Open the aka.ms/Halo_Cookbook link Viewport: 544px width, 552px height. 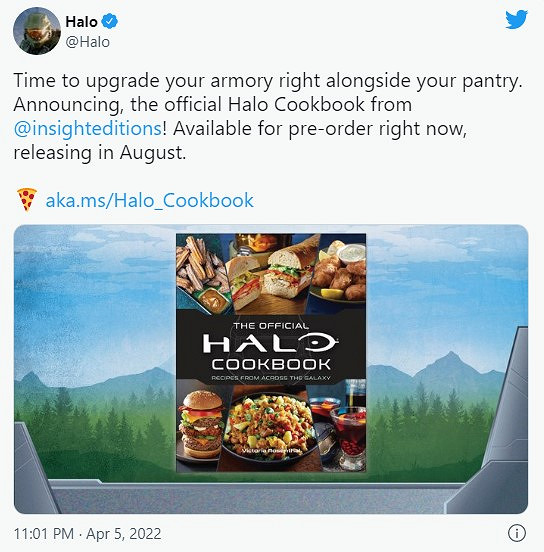pos(150,200)
